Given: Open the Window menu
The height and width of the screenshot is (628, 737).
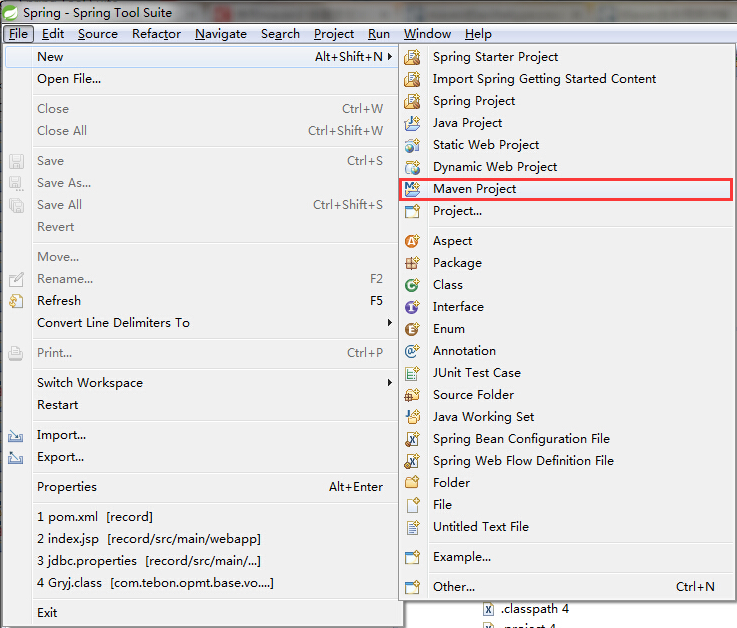Looking at the screenshot, I should 427,34.
